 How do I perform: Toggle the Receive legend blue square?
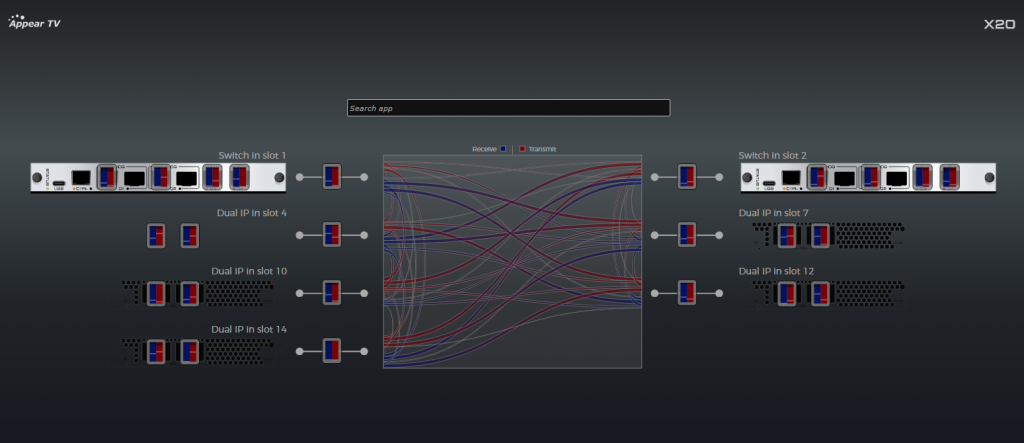(502, 149)
